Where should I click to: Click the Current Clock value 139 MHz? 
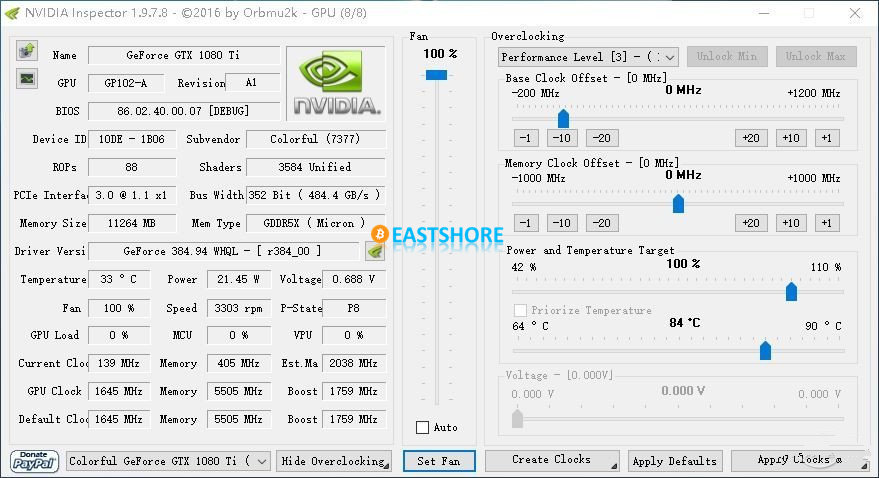[x=119, y=363]
